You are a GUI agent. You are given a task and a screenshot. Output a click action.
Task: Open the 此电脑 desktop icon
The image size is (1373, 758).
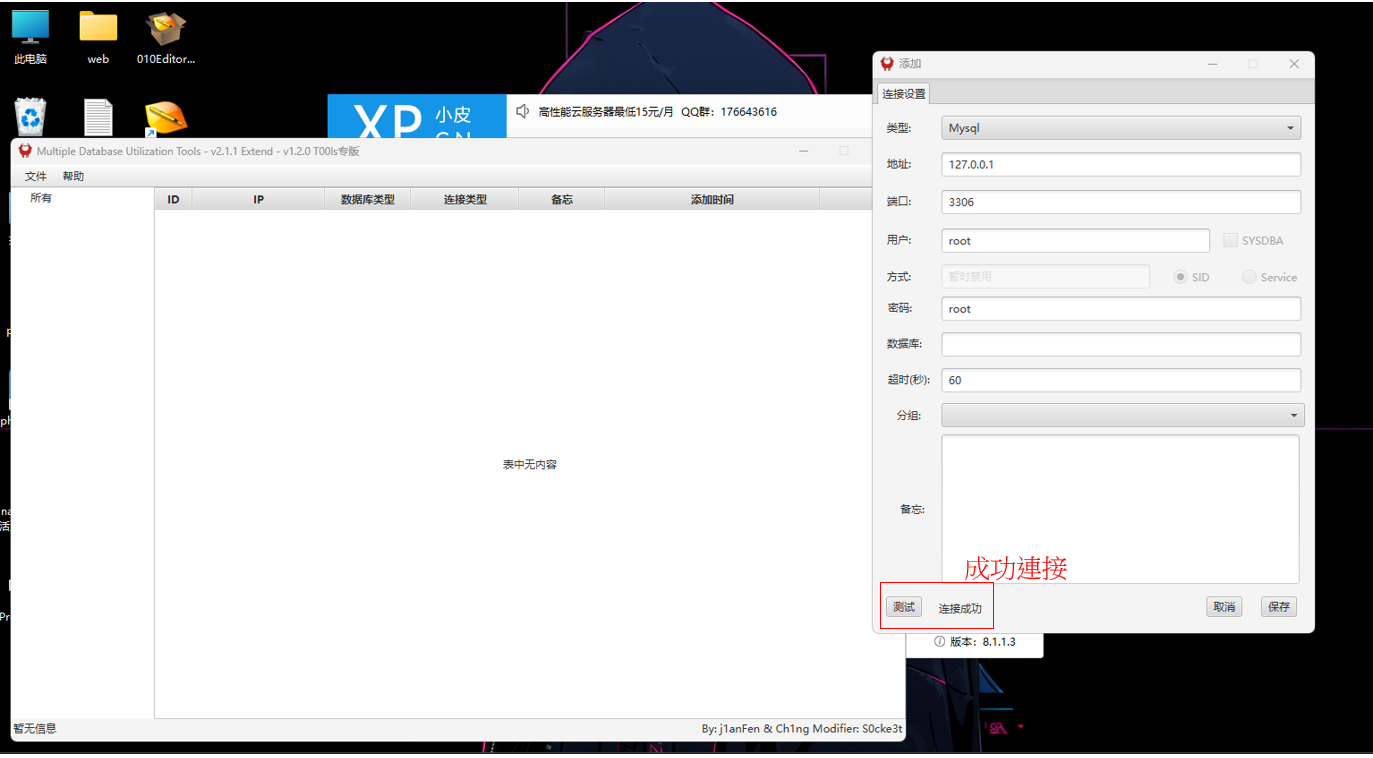30,35
